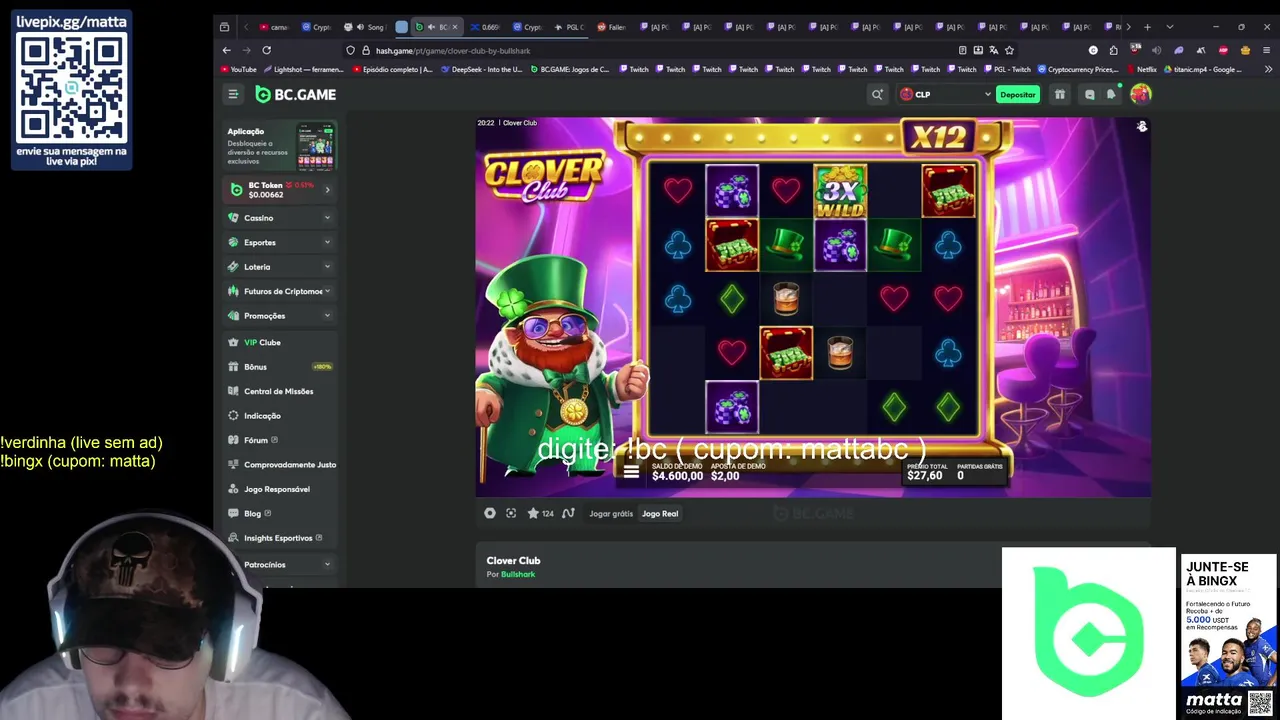Open the gift rewards icon in header
The width and height of the screenshot is (1280, 720).
pos(1060,94)
